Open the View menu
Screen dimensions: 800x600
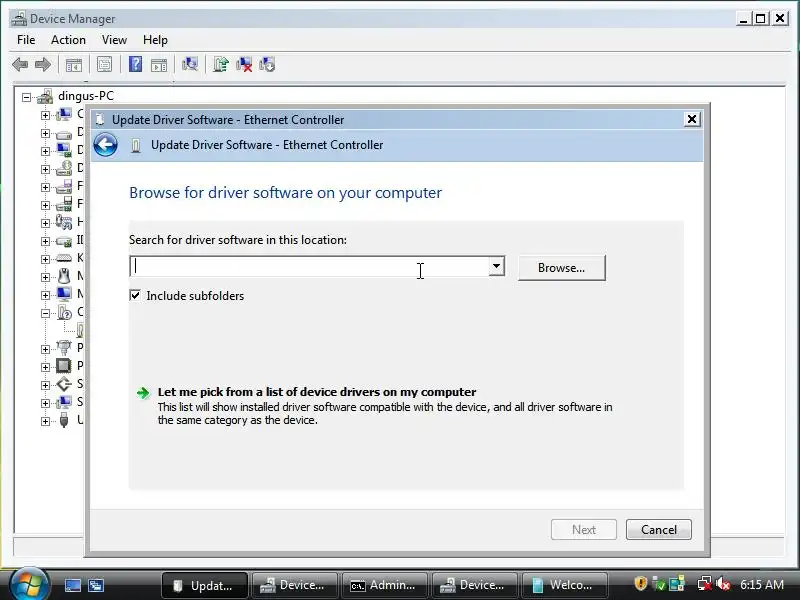click(114, 40)
